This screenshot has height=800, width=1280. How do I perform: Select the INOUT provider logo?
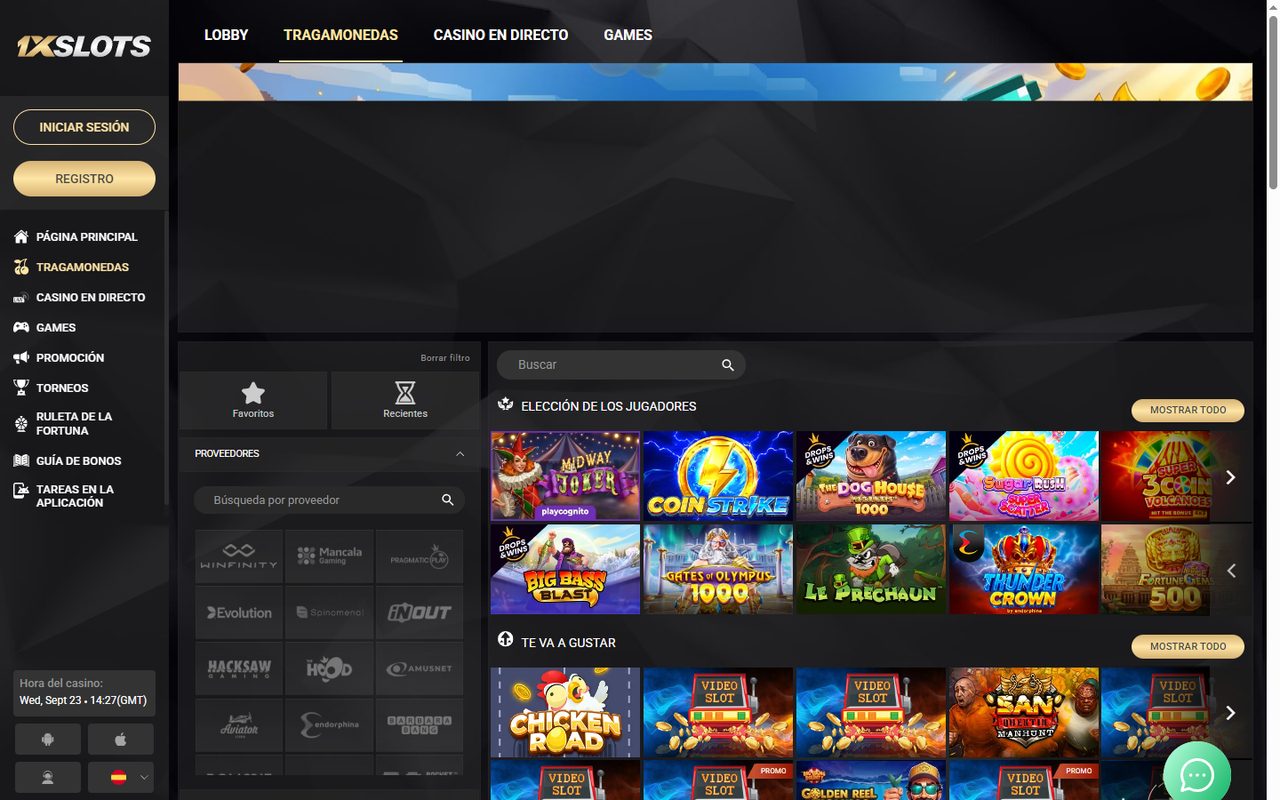419,613
